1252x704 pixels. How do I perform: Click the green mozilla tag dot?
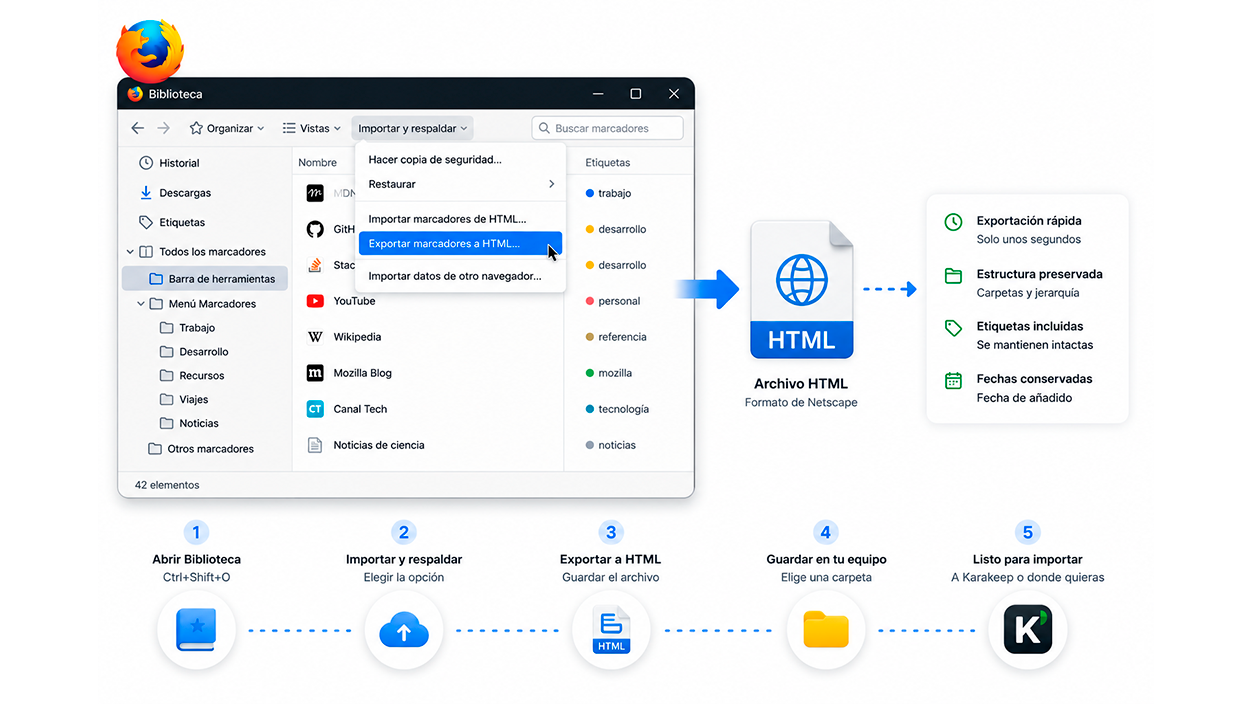[x=590, y=373]
